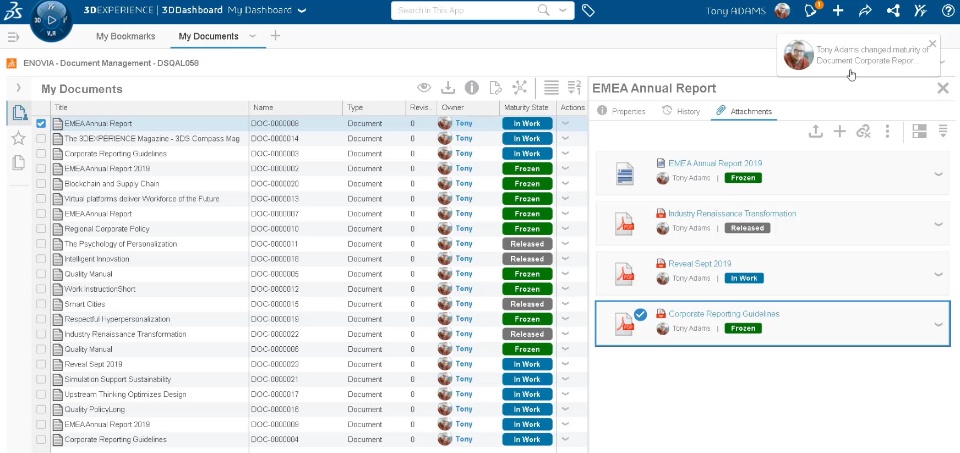Expand EMEA Annual Report 2019 attachment card
Image resolution: width=960 pixels, height=453 pixels.
pos(938,174)
